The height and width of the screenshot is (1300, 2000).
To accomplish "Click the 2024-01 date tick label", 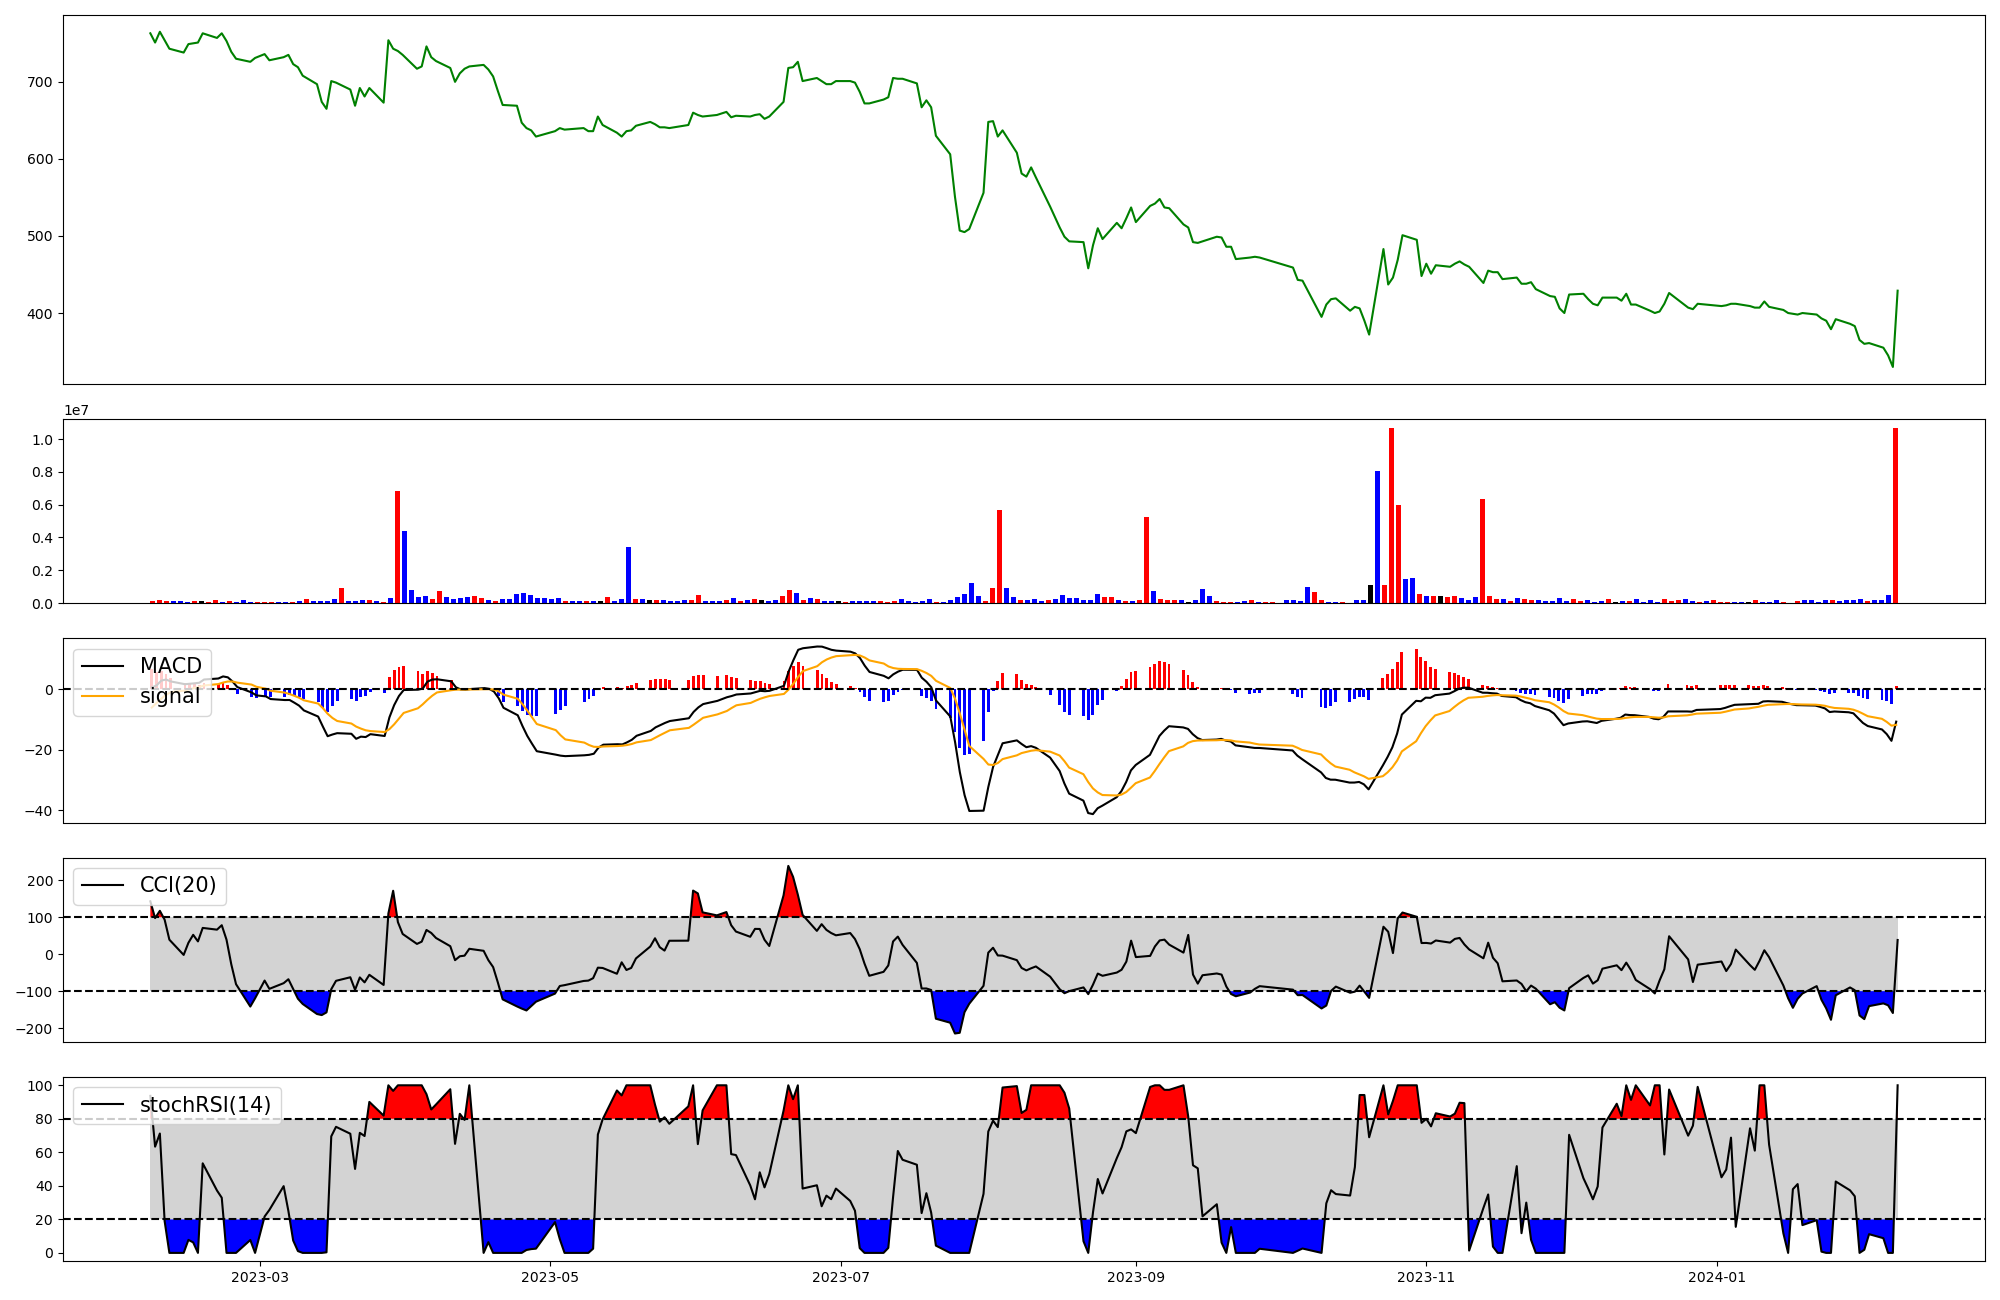I will [x=1717, y=1277].
